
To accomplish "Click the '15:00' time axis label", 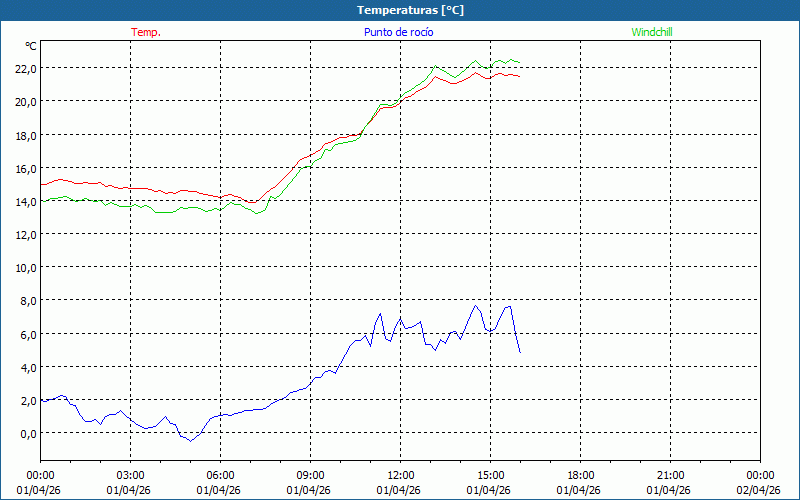I will [x=490, y=476].
